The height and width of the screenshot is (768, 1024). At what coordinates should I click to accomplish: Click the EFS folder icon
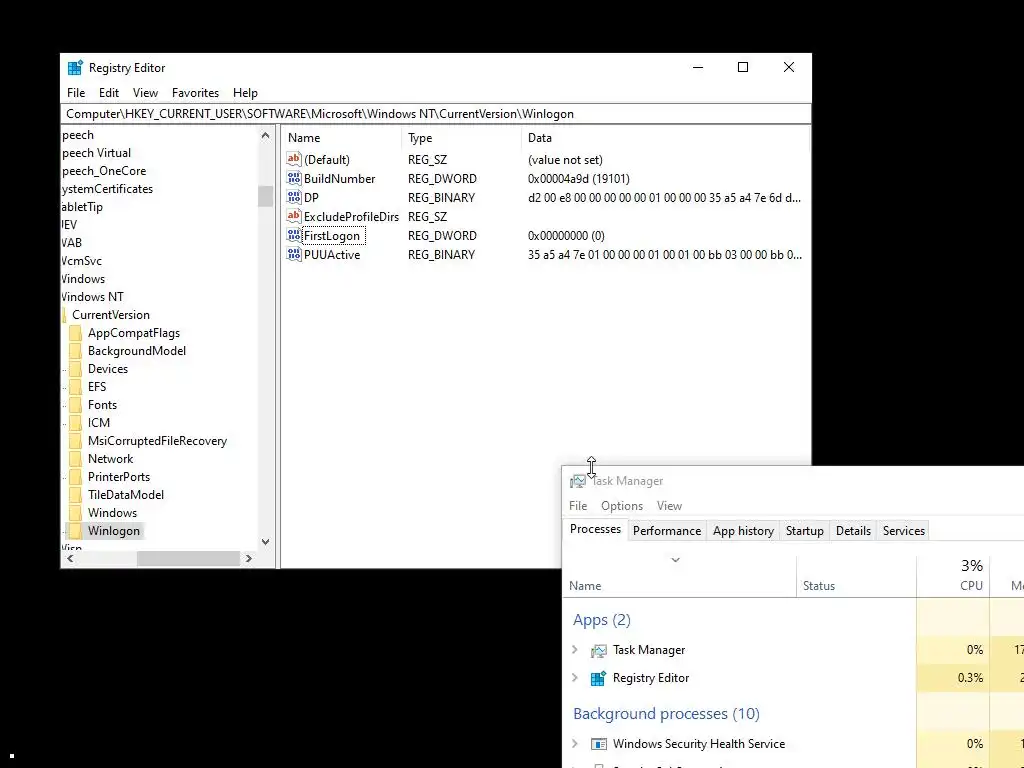pos(76,387)
